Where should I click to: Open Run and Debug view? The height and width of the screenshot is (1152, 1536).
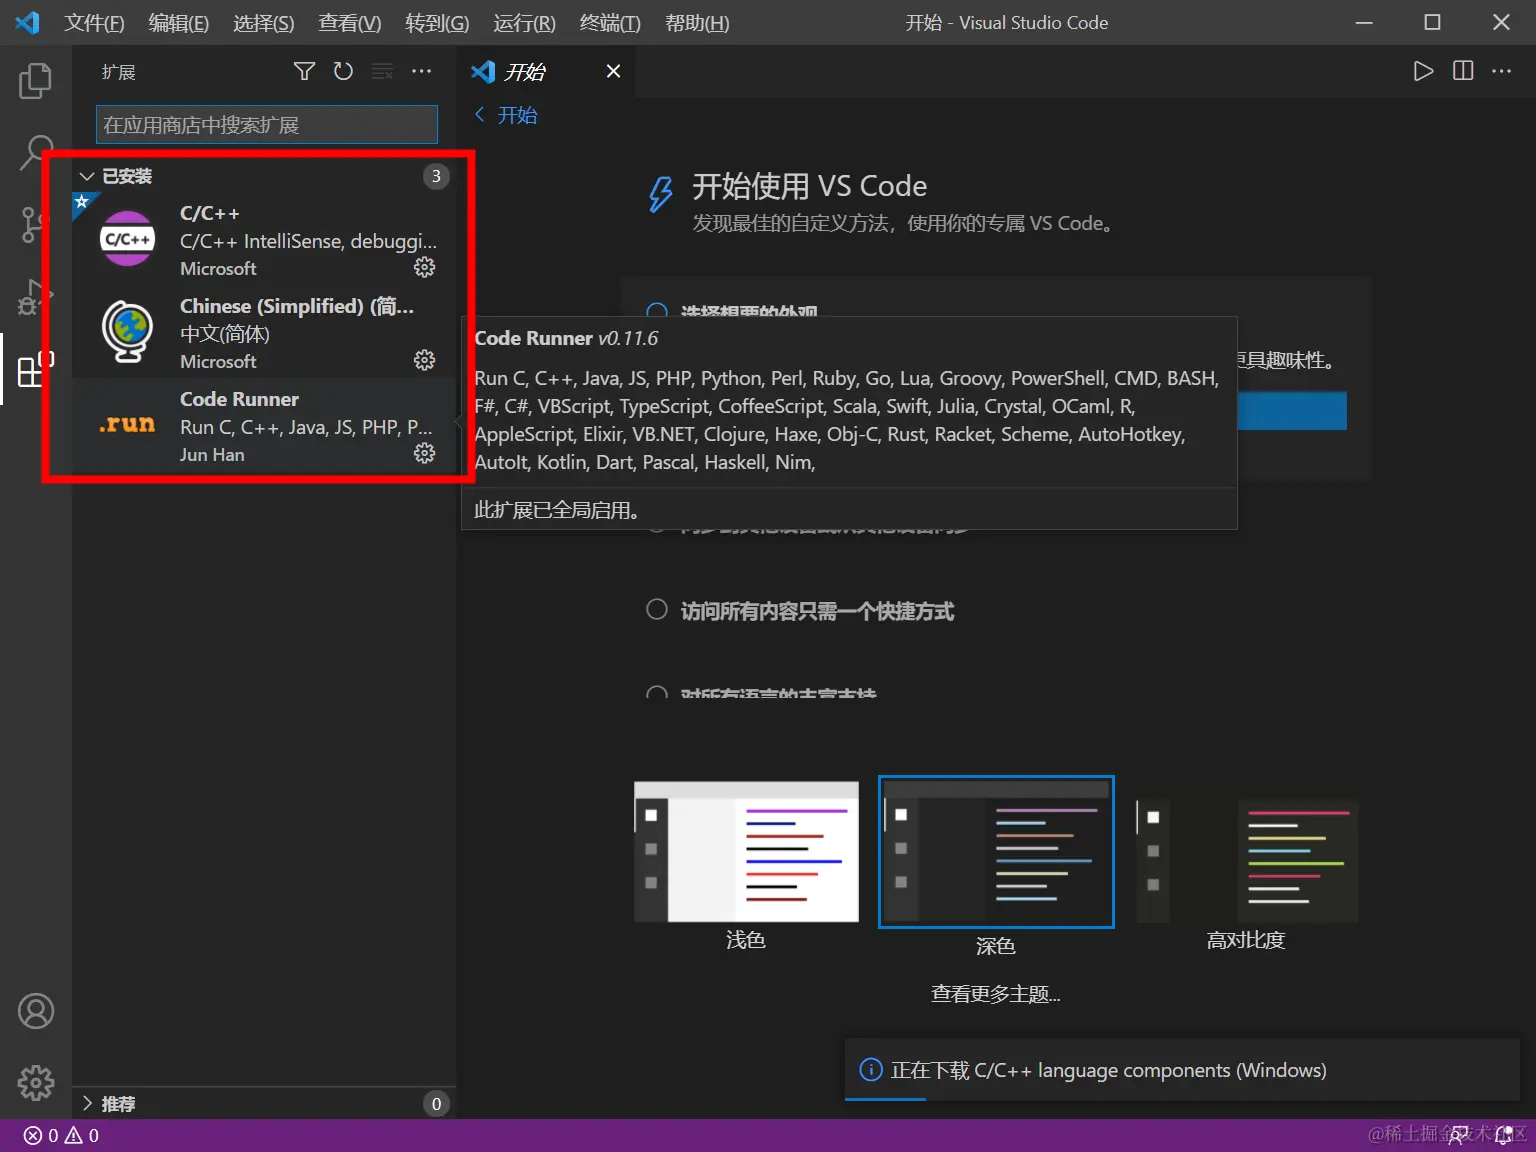pos(35,298)
